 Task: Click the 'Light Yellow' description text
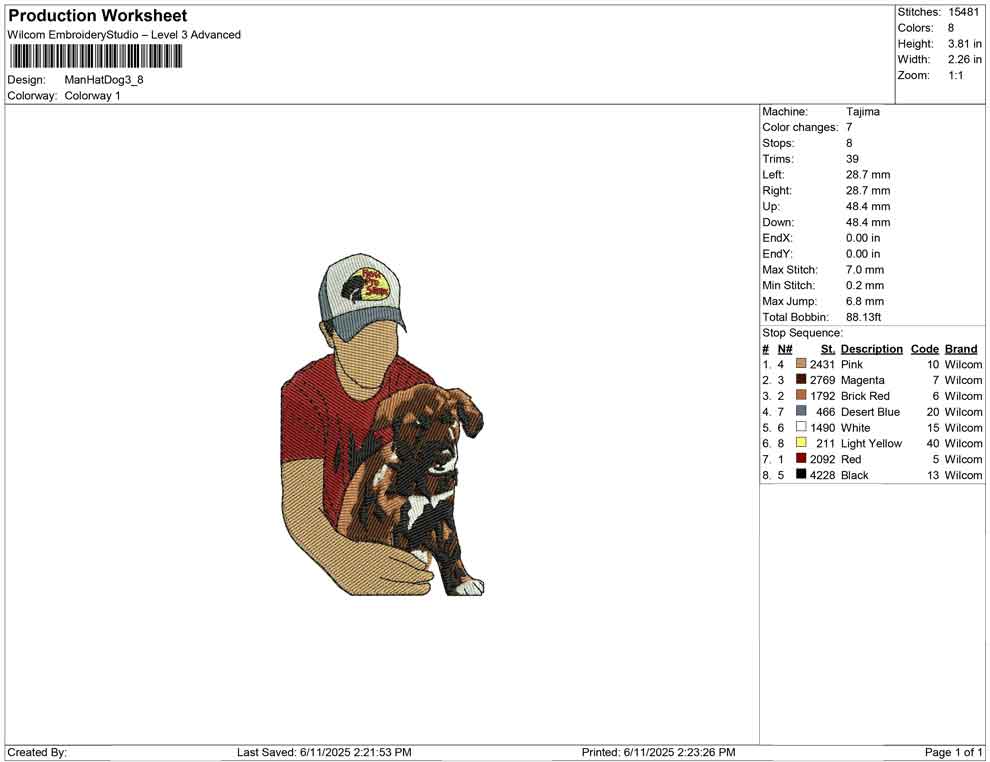pyautogui.click(x=871, y=443)
